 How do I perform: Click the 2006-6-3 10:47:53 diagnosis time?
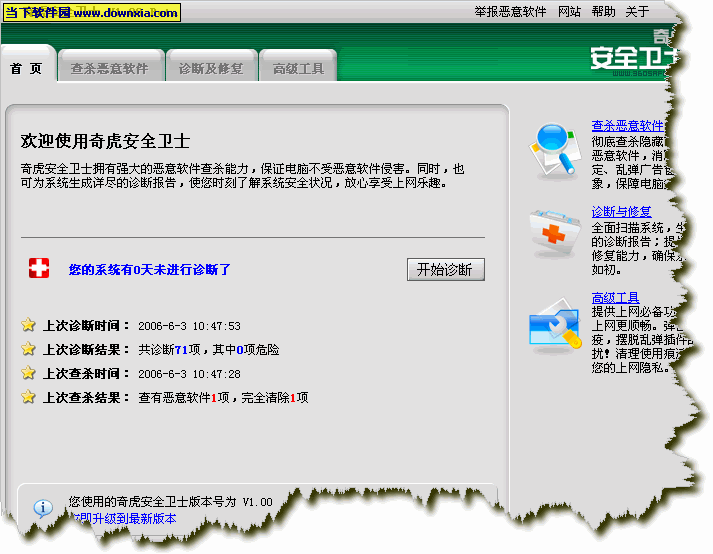[189, 326]
